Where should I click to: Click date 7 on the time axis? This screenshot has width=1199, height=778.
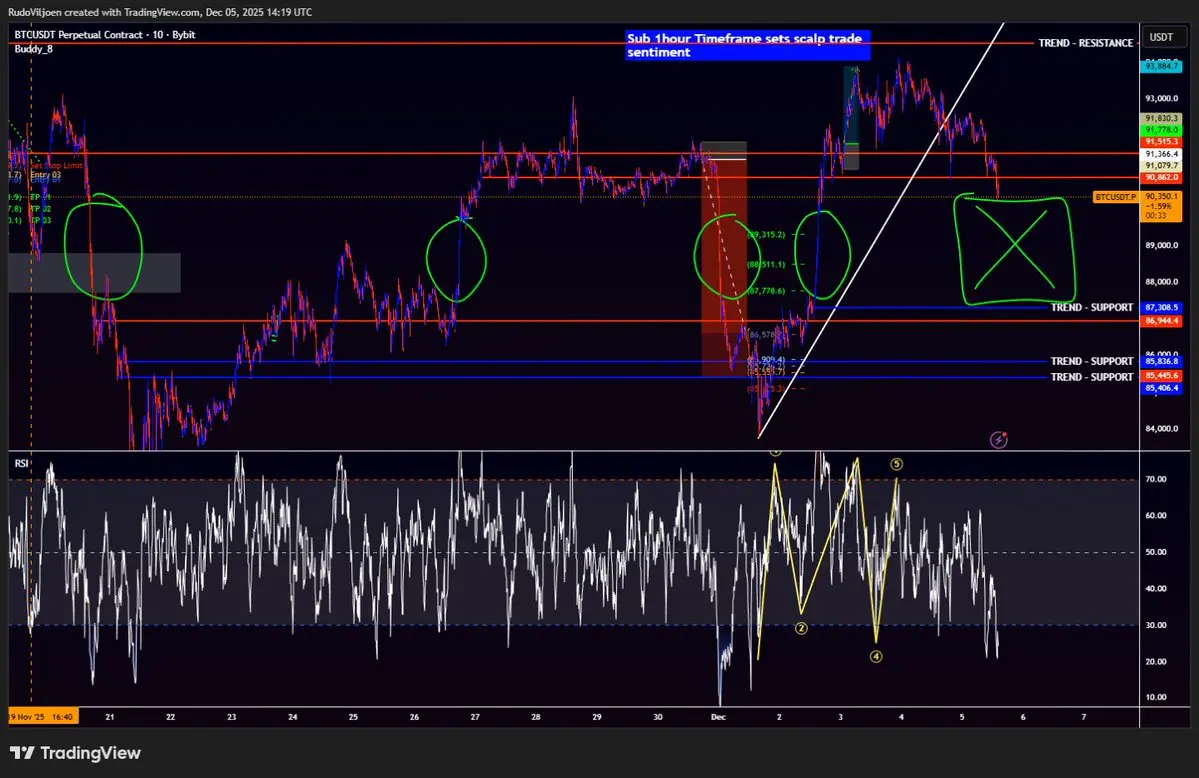(1084, 718)
